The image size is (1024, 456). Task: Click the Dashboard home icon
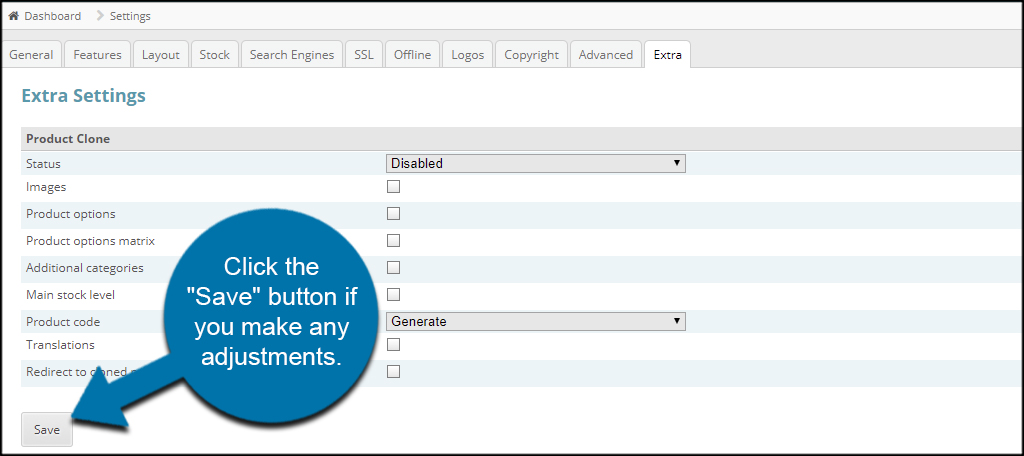13,16
